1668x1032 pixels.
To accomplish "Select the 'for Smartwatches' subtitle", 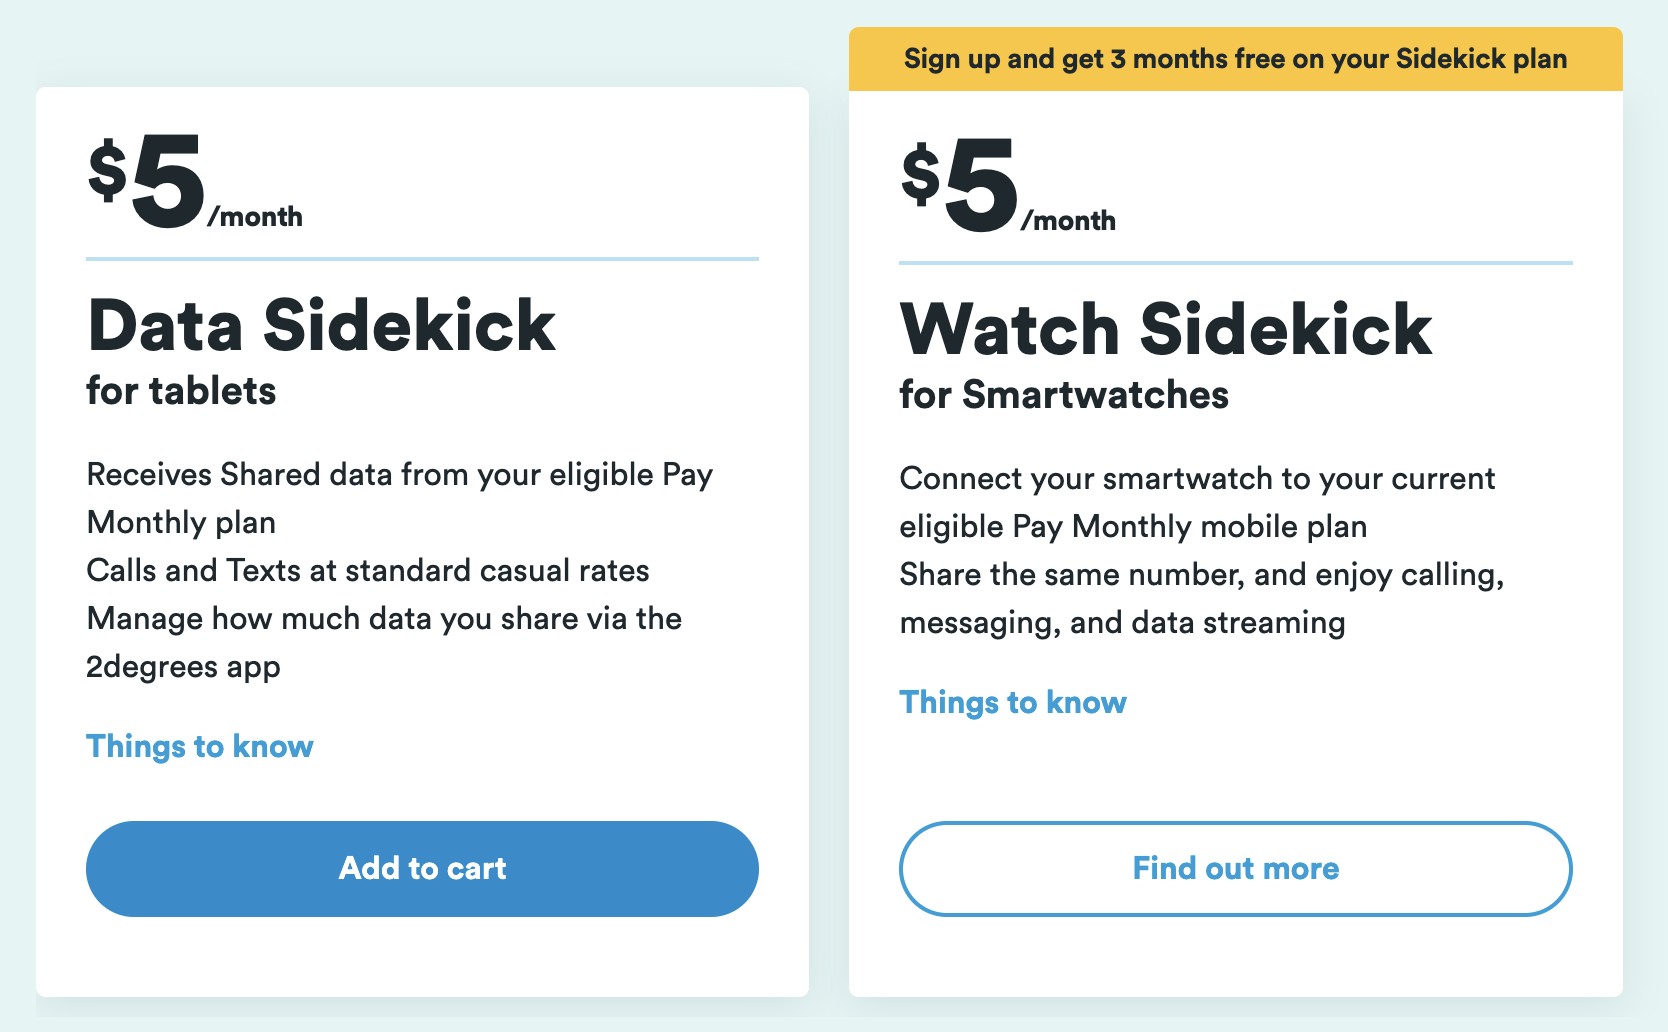I will tap(1064, 395).
